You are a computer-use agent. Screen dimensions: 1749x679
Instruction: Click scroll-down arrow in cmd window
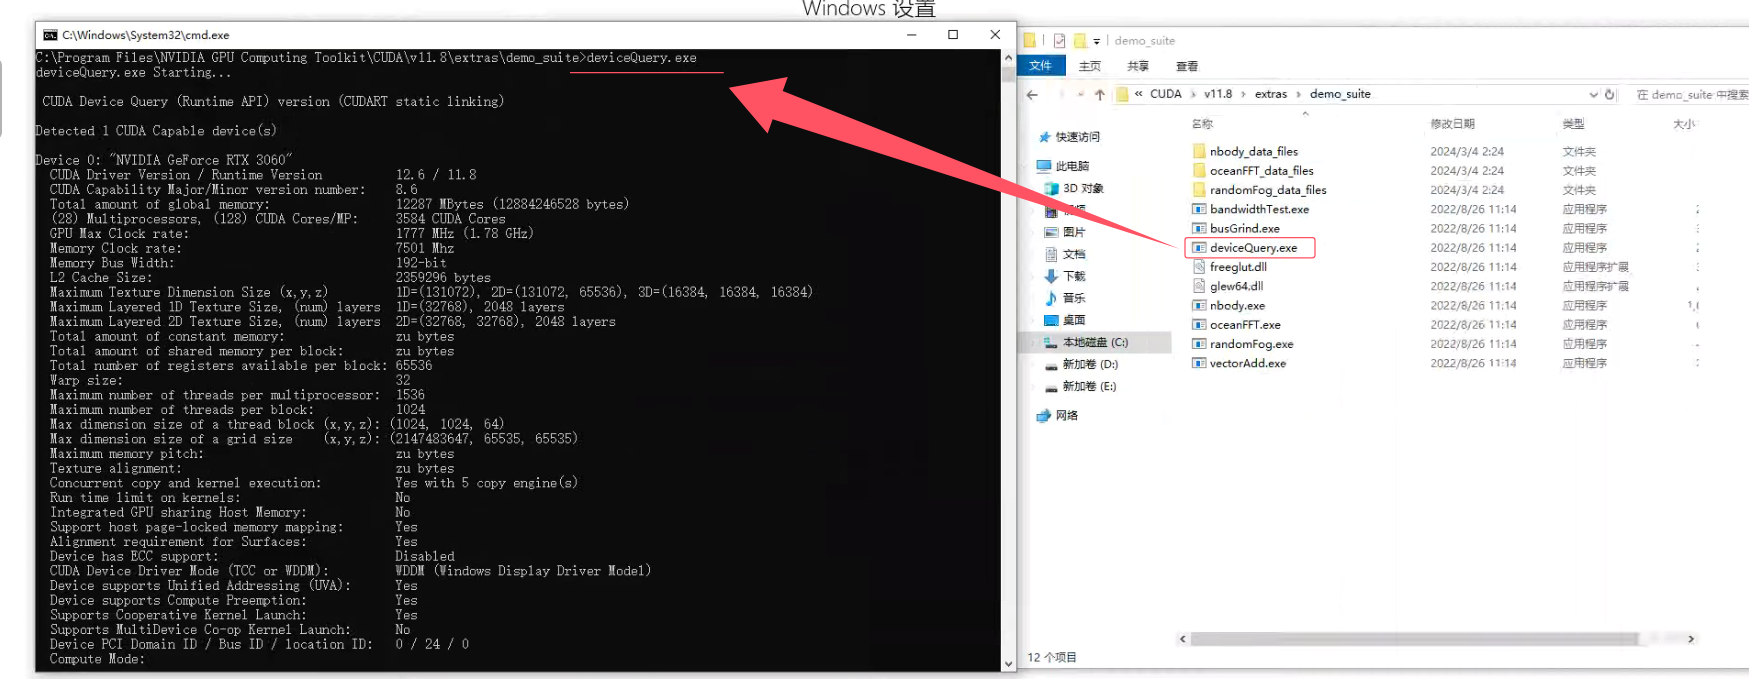click(x=1008, y=663)
